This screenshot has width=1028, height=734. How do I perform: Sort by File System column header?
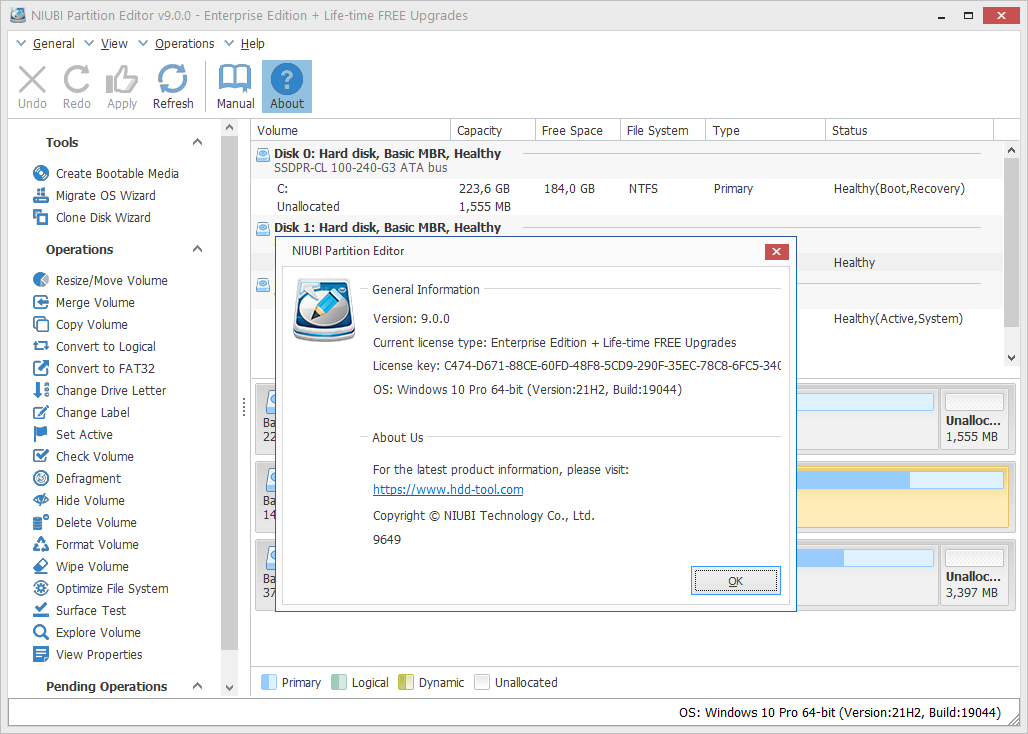(x=663, y=130)
